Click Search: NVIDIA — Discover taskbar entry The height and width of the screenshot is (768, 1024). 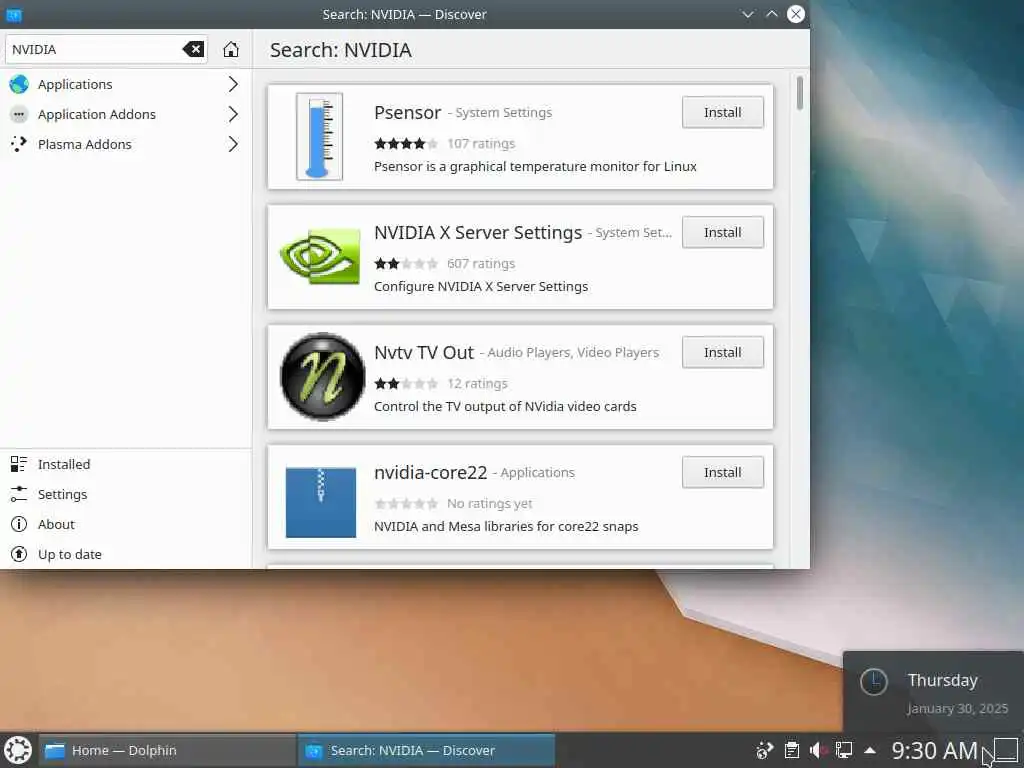426,750
